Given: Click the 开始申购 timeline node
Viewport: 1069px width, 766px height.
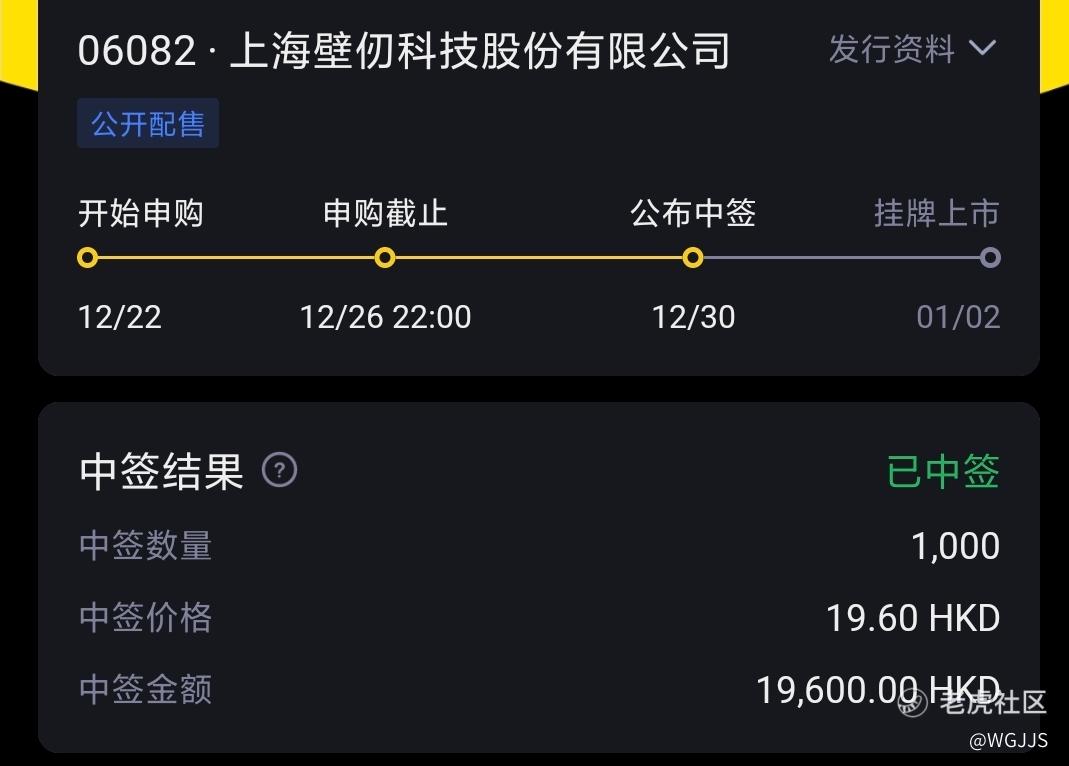Looking at the screenshot, I should 88,258.
